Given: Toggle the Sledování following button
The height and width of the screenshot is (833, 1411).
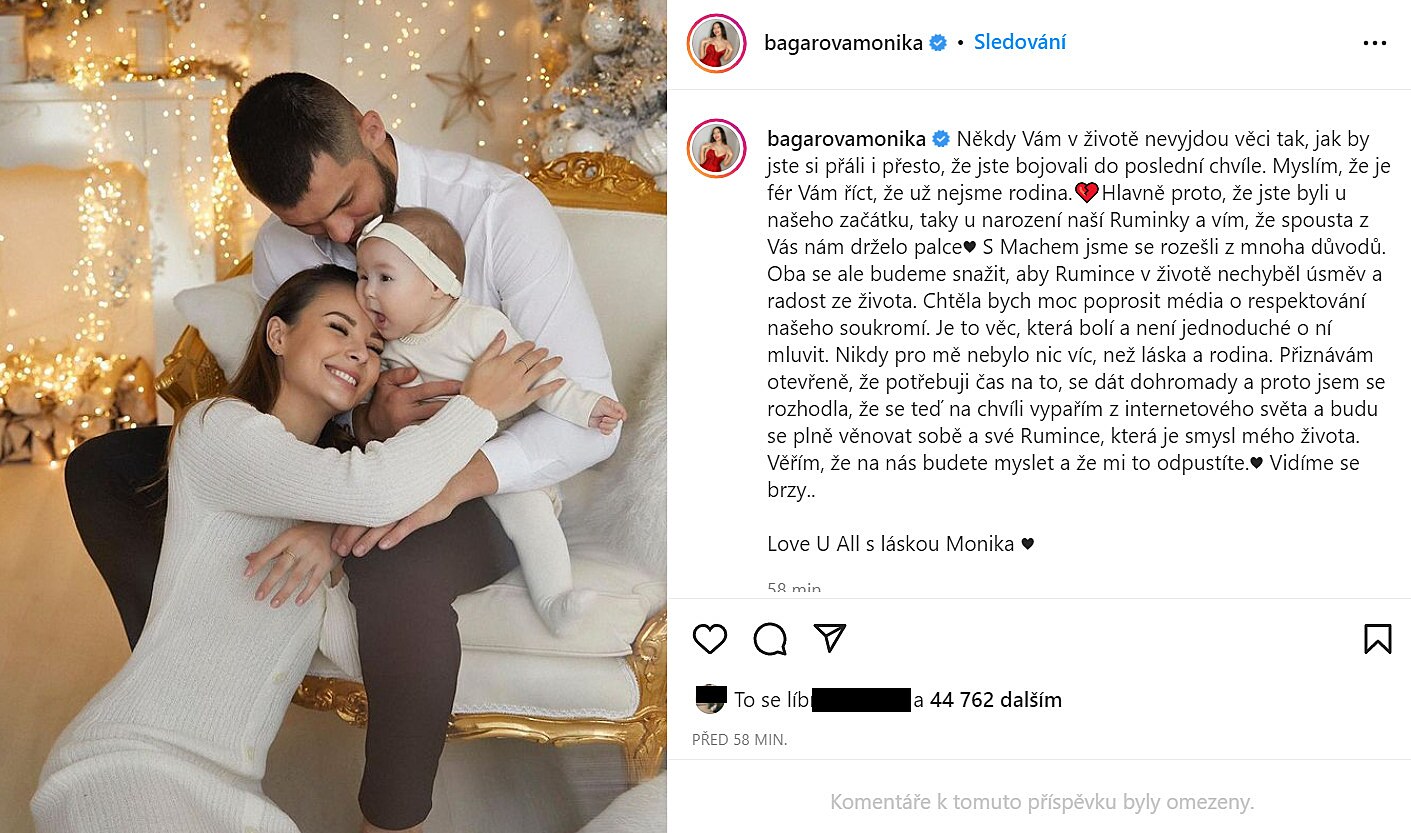Looking at the screenshot, I should pos(1020,43).
